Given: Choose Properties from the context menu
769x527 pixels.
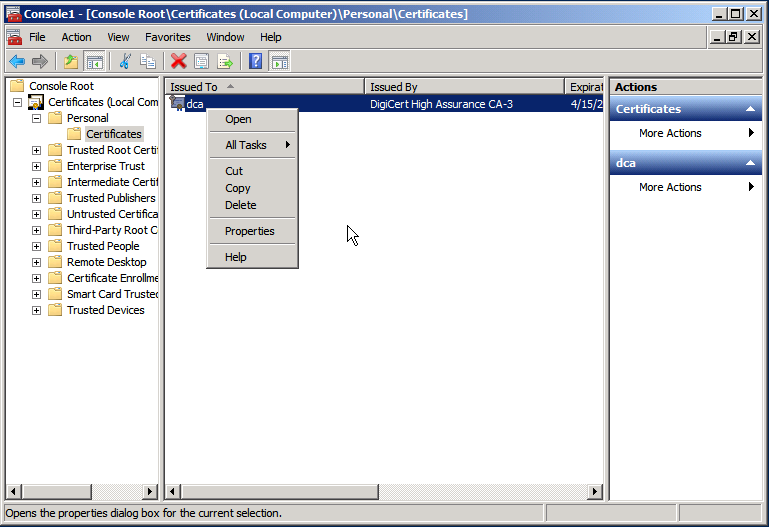Looking at the screenshot, I should pos(250,231).
